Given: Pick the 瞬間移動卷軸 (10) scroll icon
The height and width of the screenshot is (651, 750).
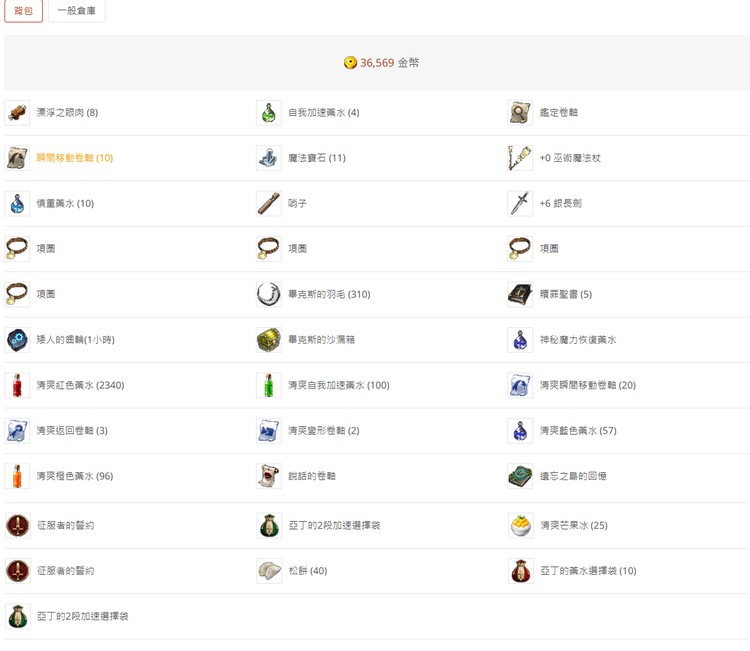Looking at the screenshot, I should [17, 158].
